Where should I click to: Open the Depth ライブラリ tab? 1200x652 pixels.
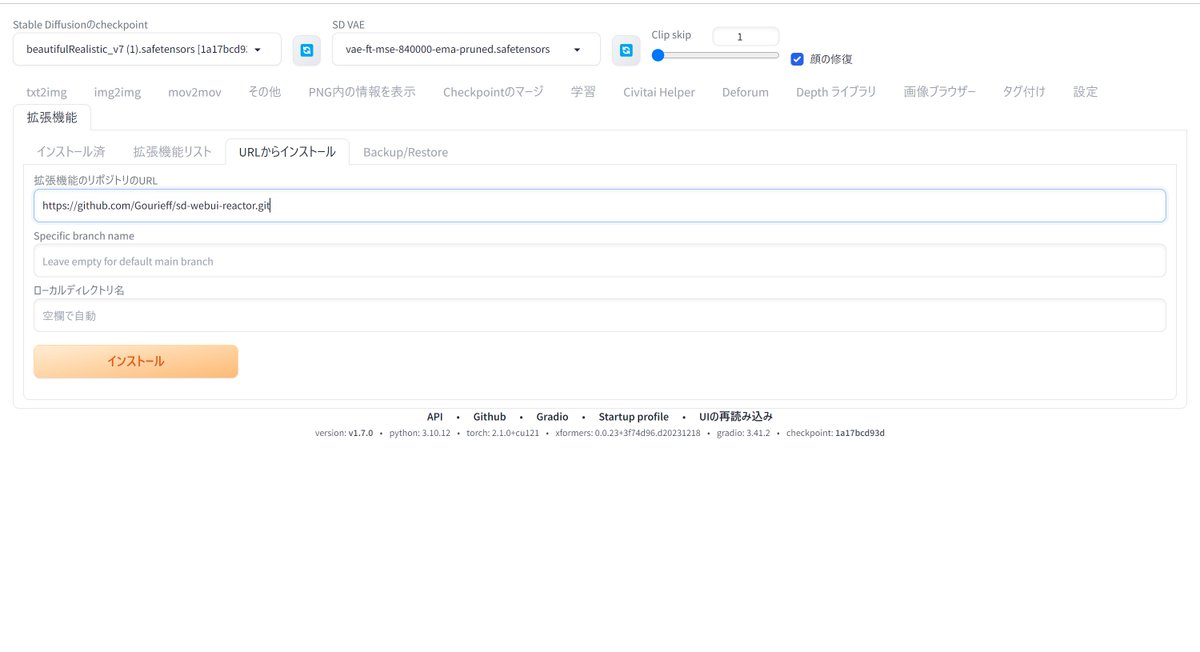point(836,92)
